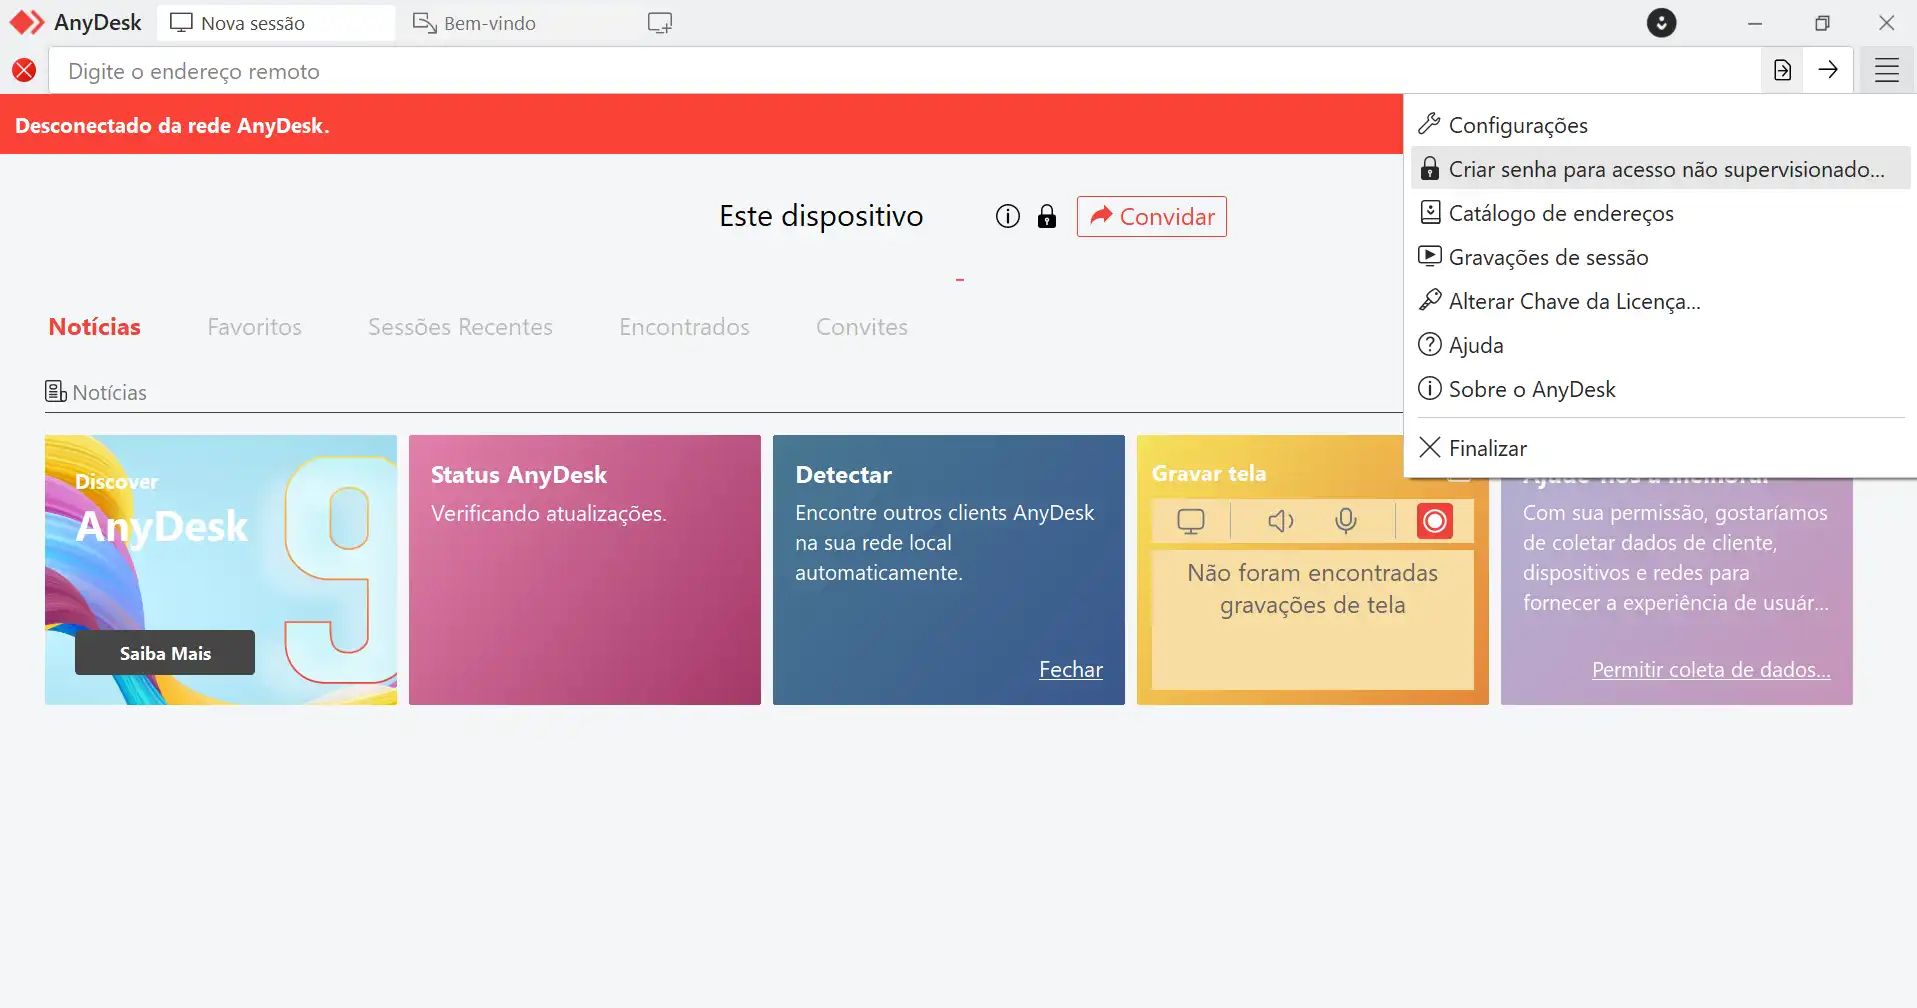The width and height of the screenshot is (1917, 1008).
Task: Click the Verificando atualizações status text
Action: 549,513
